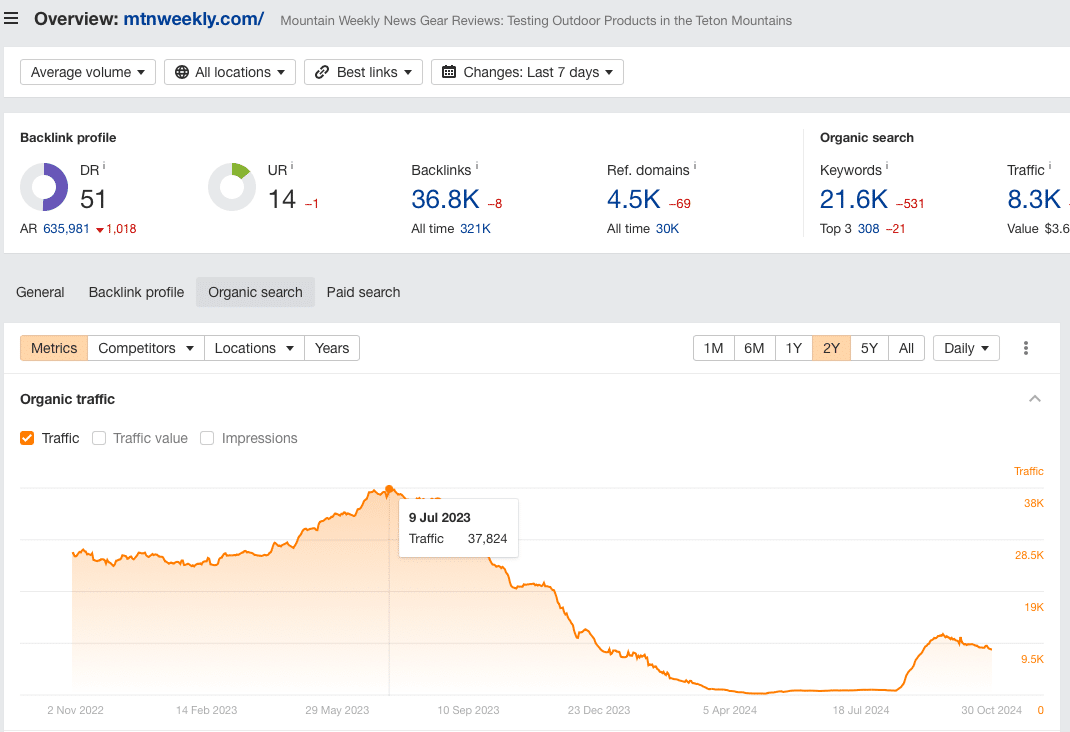The width and height of the screenshot is (1070, 732).
Task: Click the Backlinks info icon
Action: 476,166
